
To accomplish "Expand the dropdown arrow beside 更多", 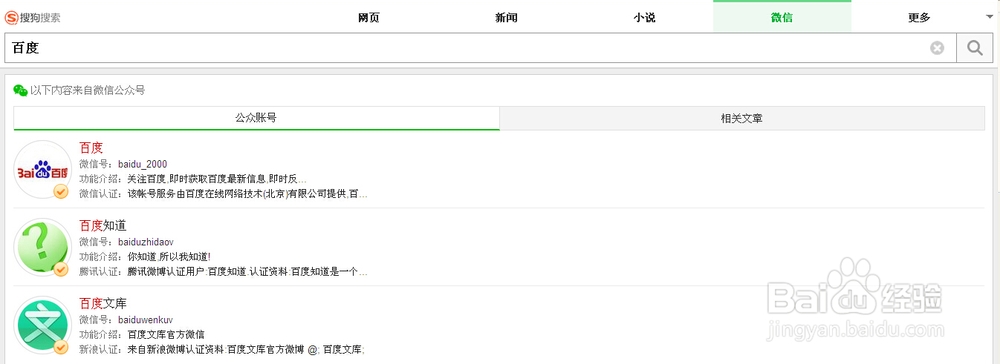I will [x=989, y=17].
